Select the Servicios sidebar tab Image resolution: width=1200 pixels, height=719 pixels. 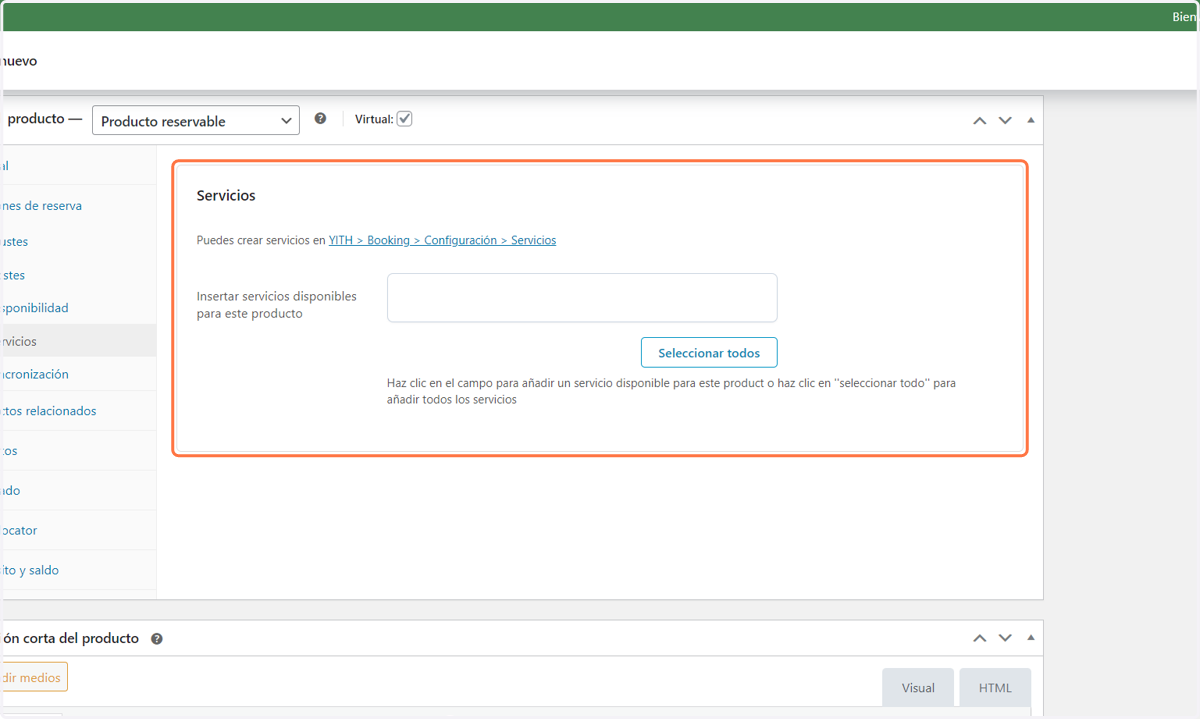click(x=78, y=341)
